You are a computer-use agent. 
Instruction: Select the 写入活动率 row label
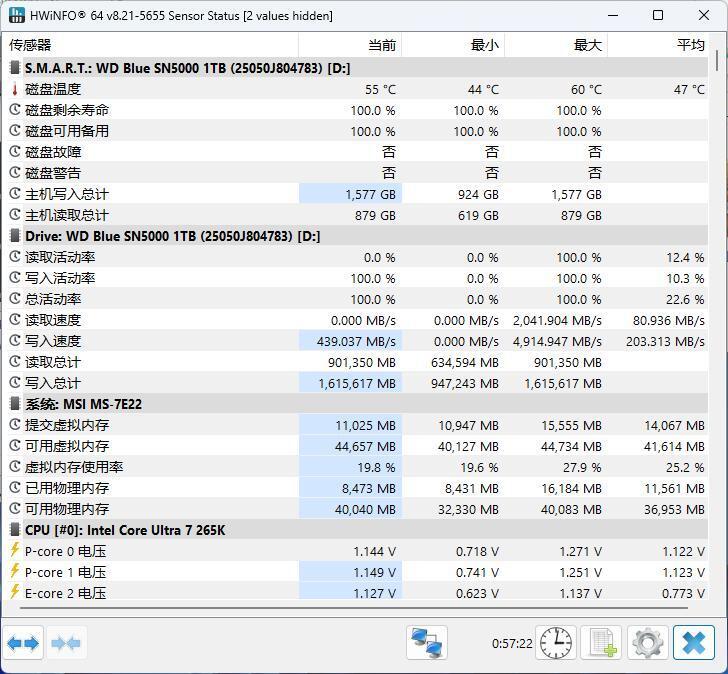pos(60,278)
